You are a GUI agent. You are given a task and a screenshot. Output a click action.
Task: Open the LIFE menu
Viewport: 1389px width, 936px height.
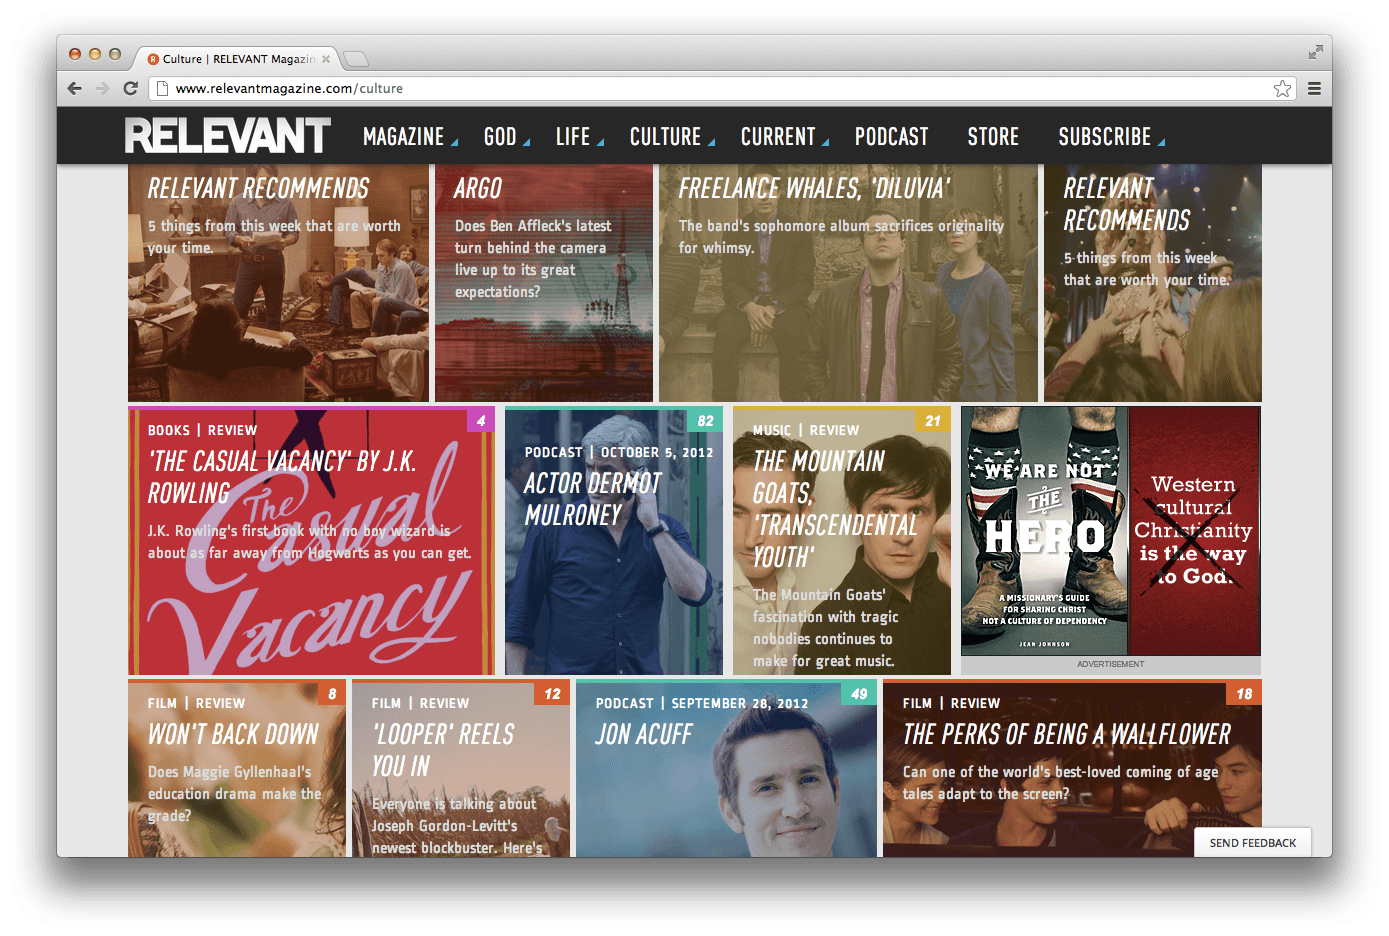coord(573,137)
